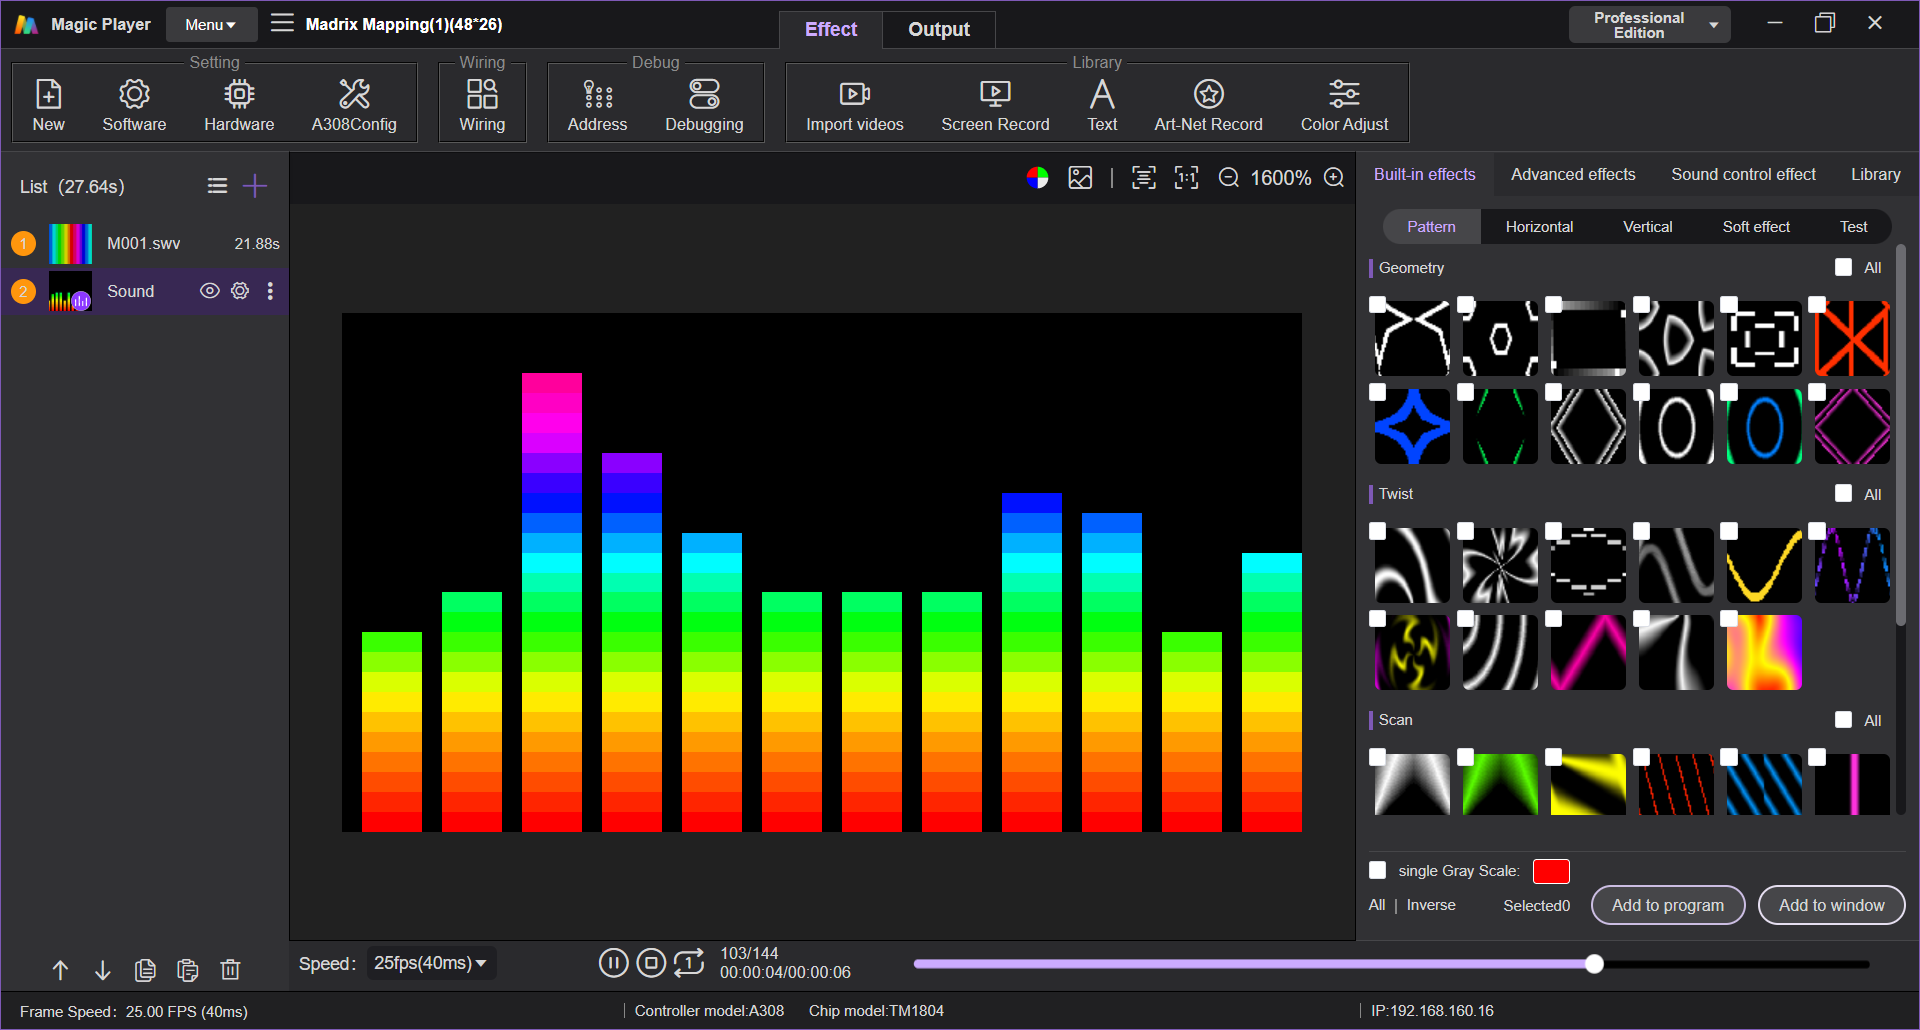Toggle loop playback mode
Viewport: 1920px width, 1030px height.
(689, 963)
